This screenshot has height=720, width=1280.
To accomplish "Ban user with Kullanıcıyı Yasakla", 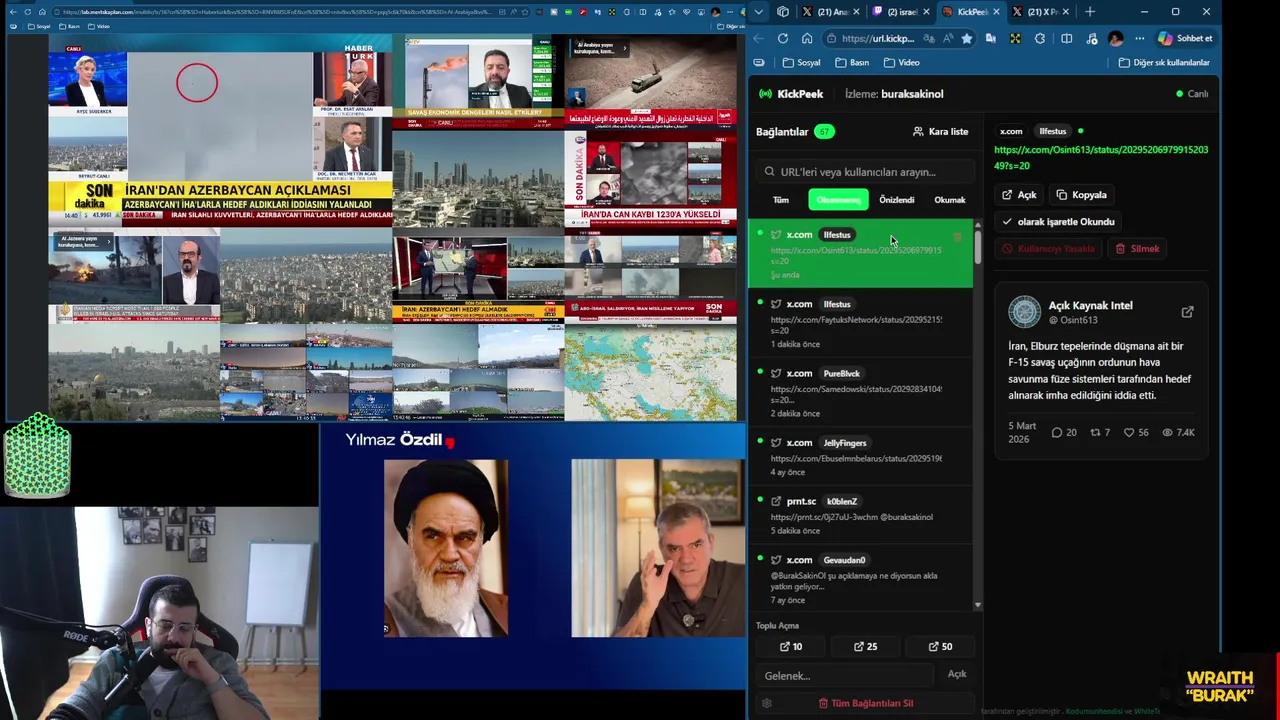I will [1048, 249].
